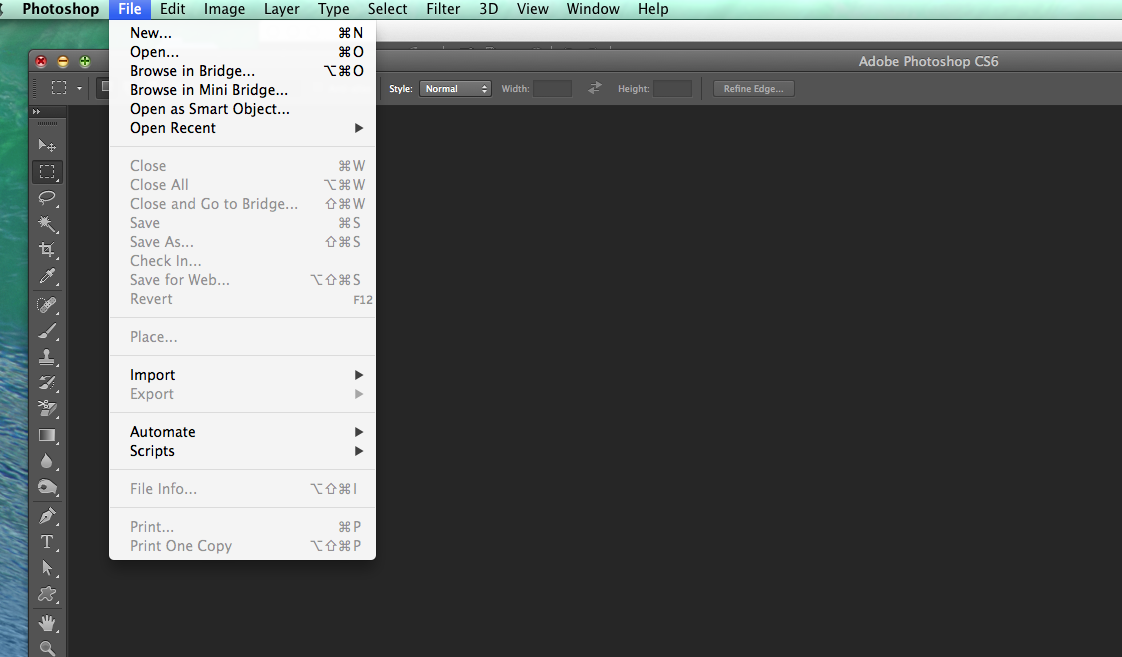
Task: Select the Custom Shape tool
Action: click(x=47, y=594)
